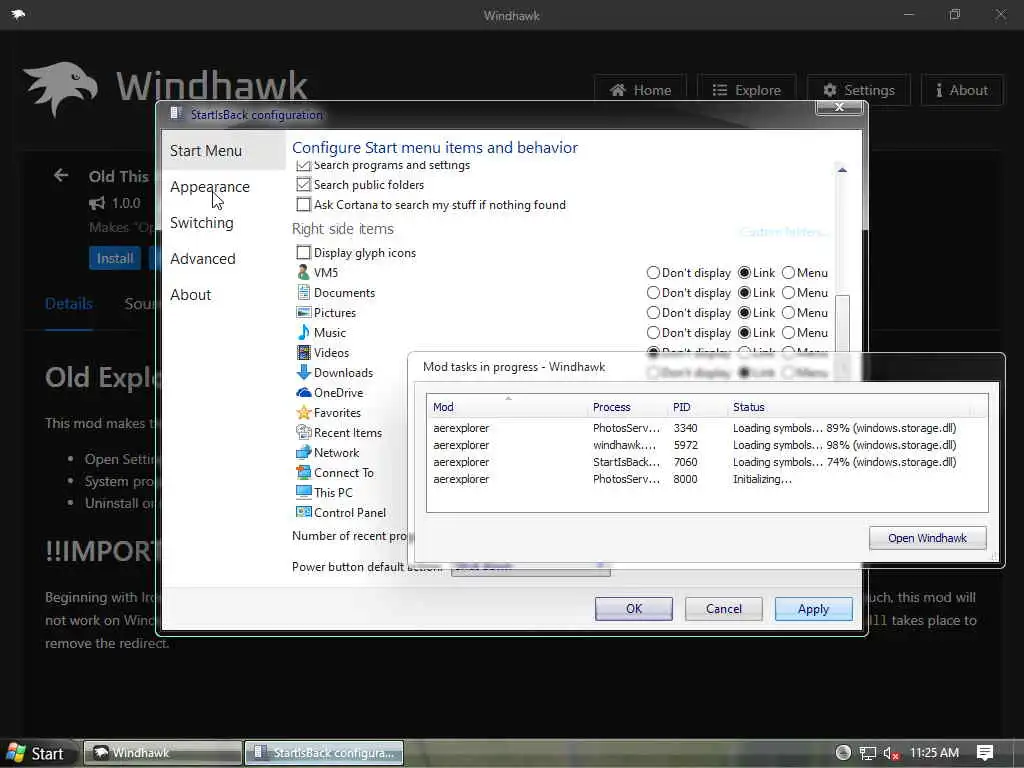
Task: Install the Old This PC mod
Action: 115,259
